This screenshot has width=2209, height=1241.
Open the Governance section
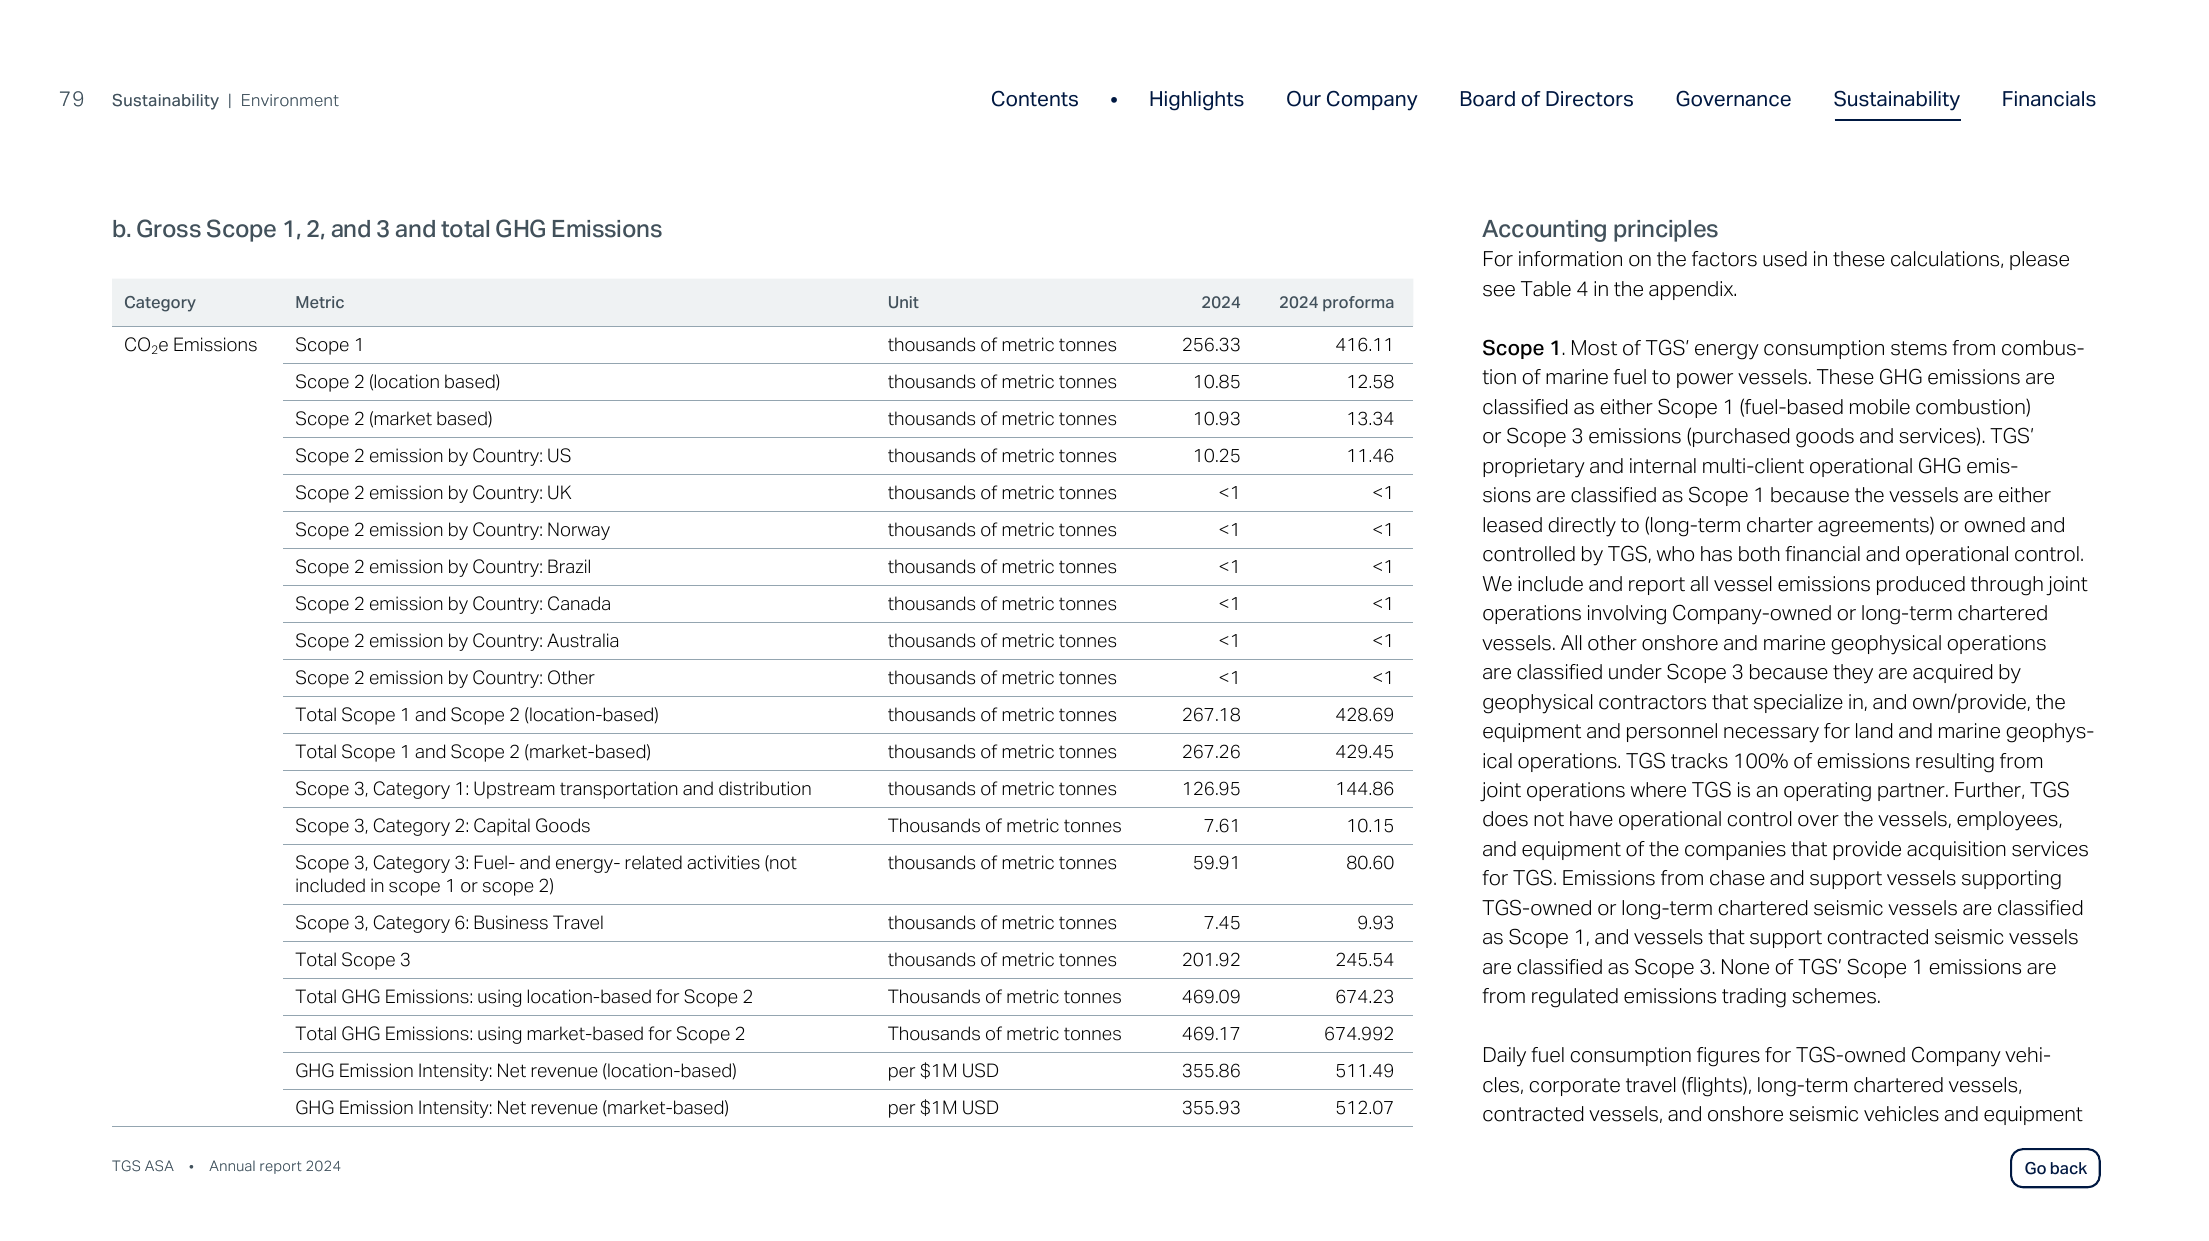coord(1733,99)
